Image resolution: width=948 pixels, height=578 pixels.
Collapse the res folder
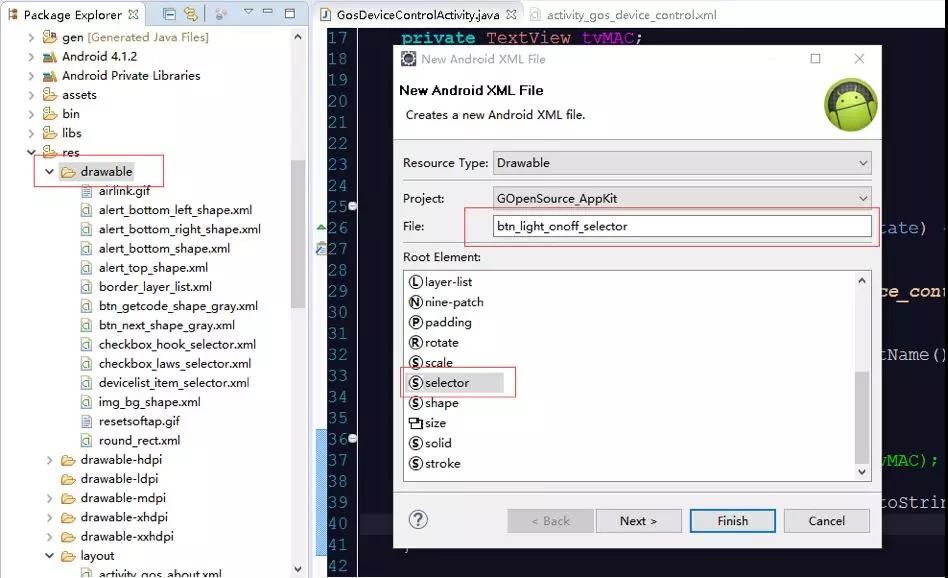(x=31, y=152)
